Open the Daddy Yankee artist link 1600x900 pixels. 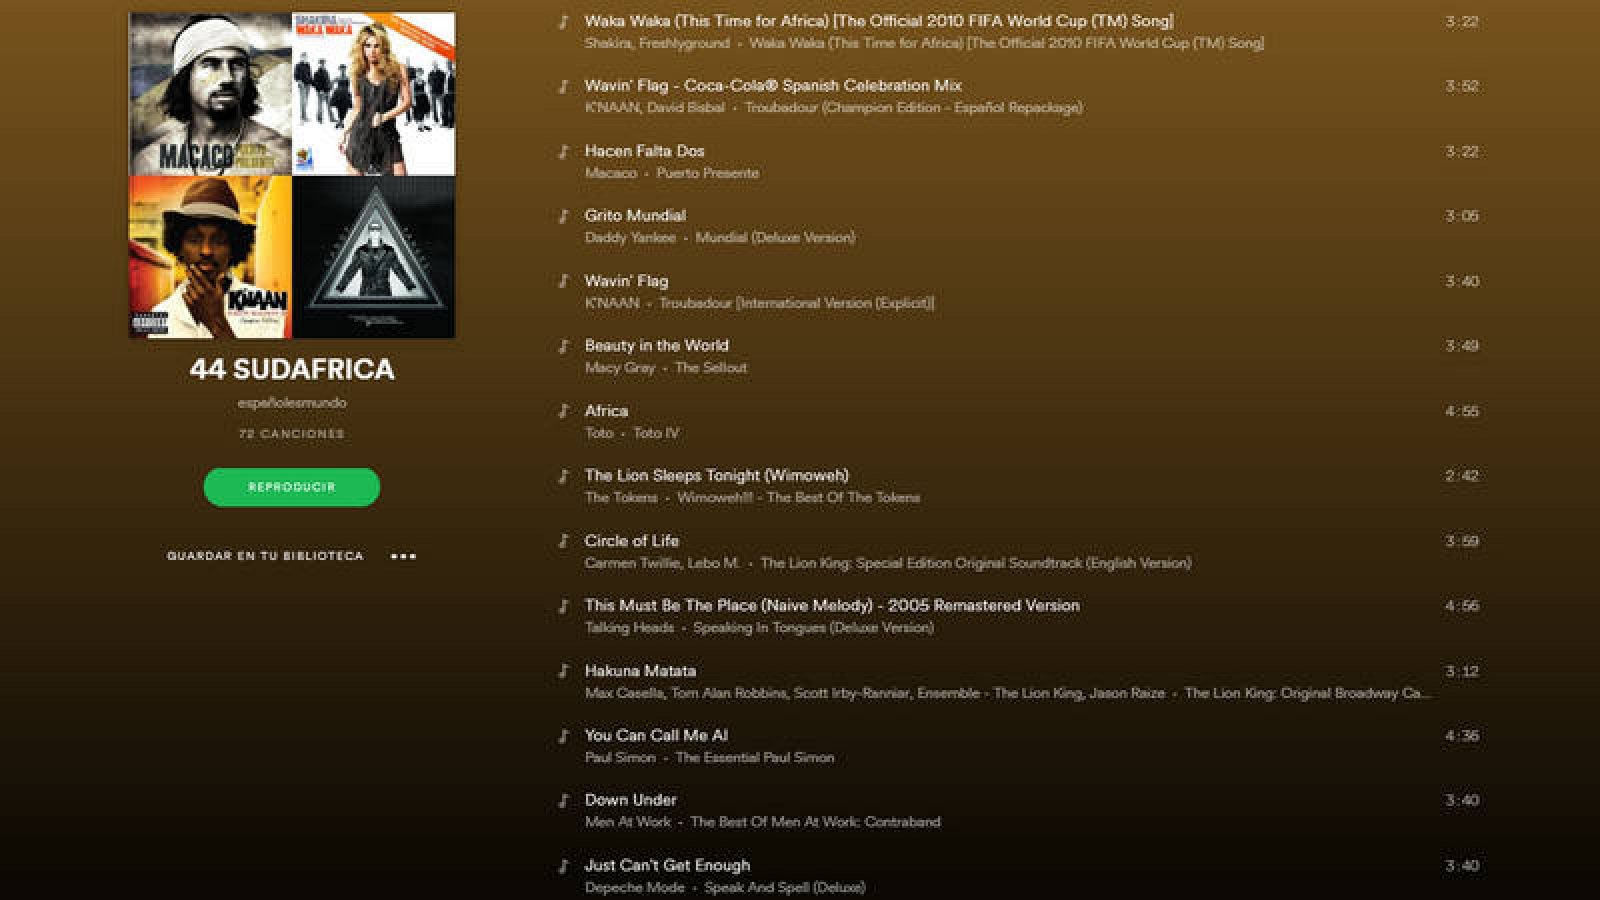tap(630, 238)
